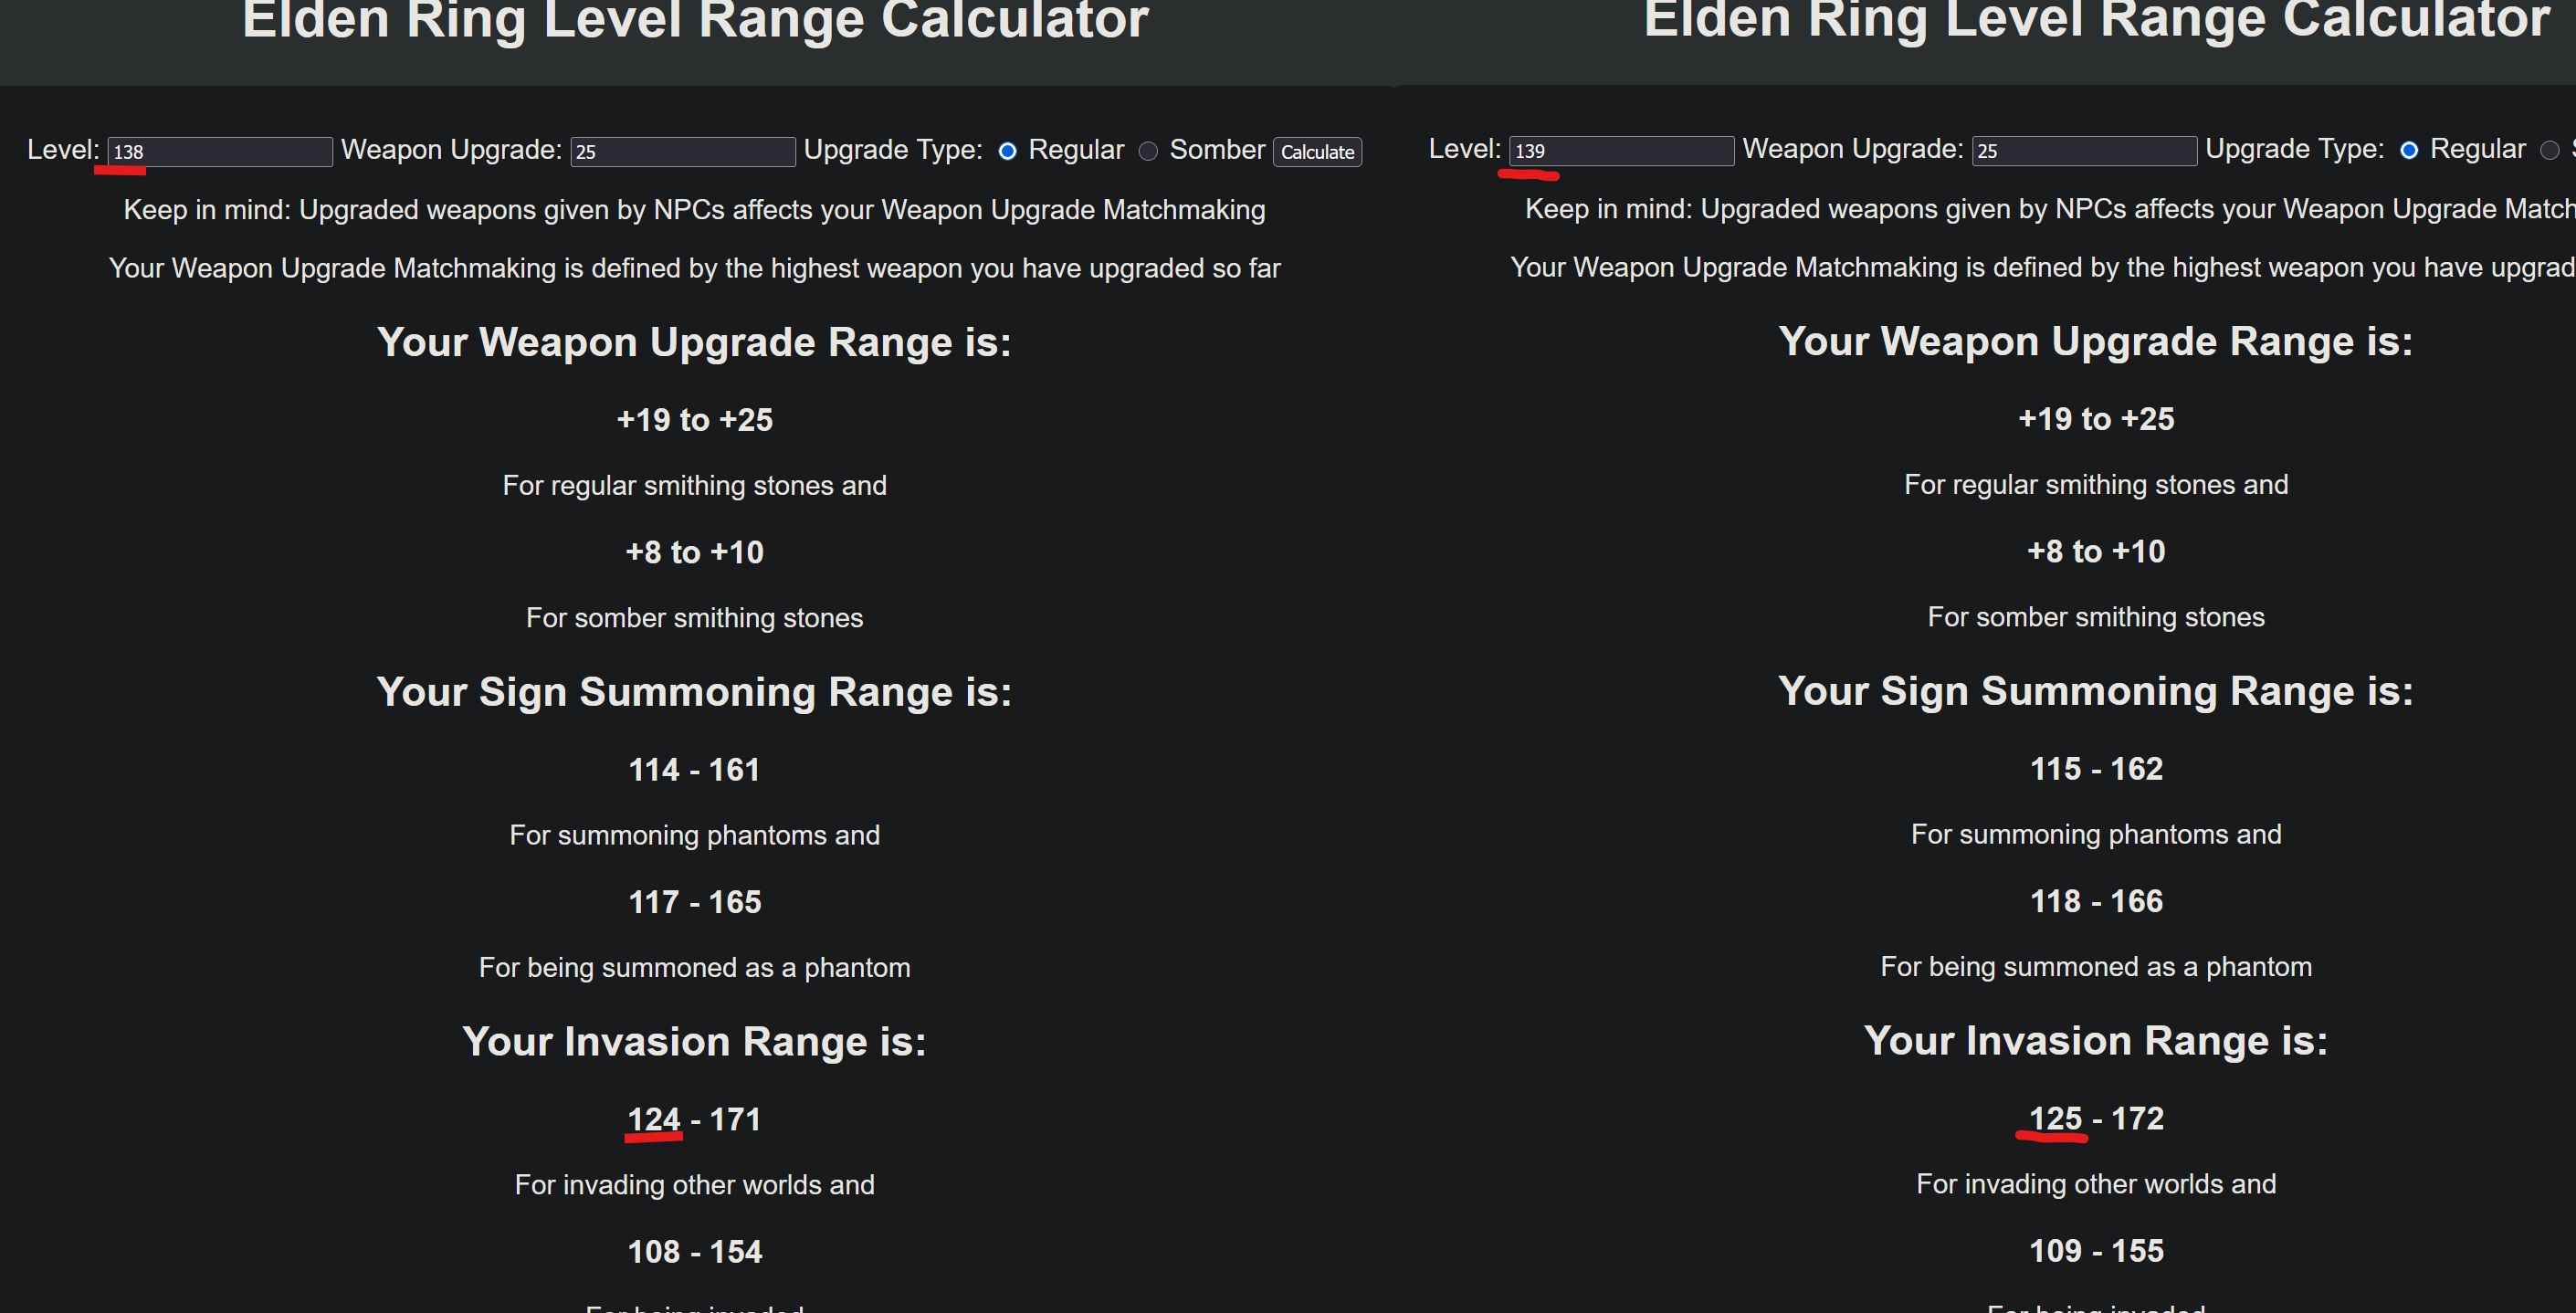Click the 115 - 162 summoning range value
The image size is (2576, 1313).
(2096, 769)
